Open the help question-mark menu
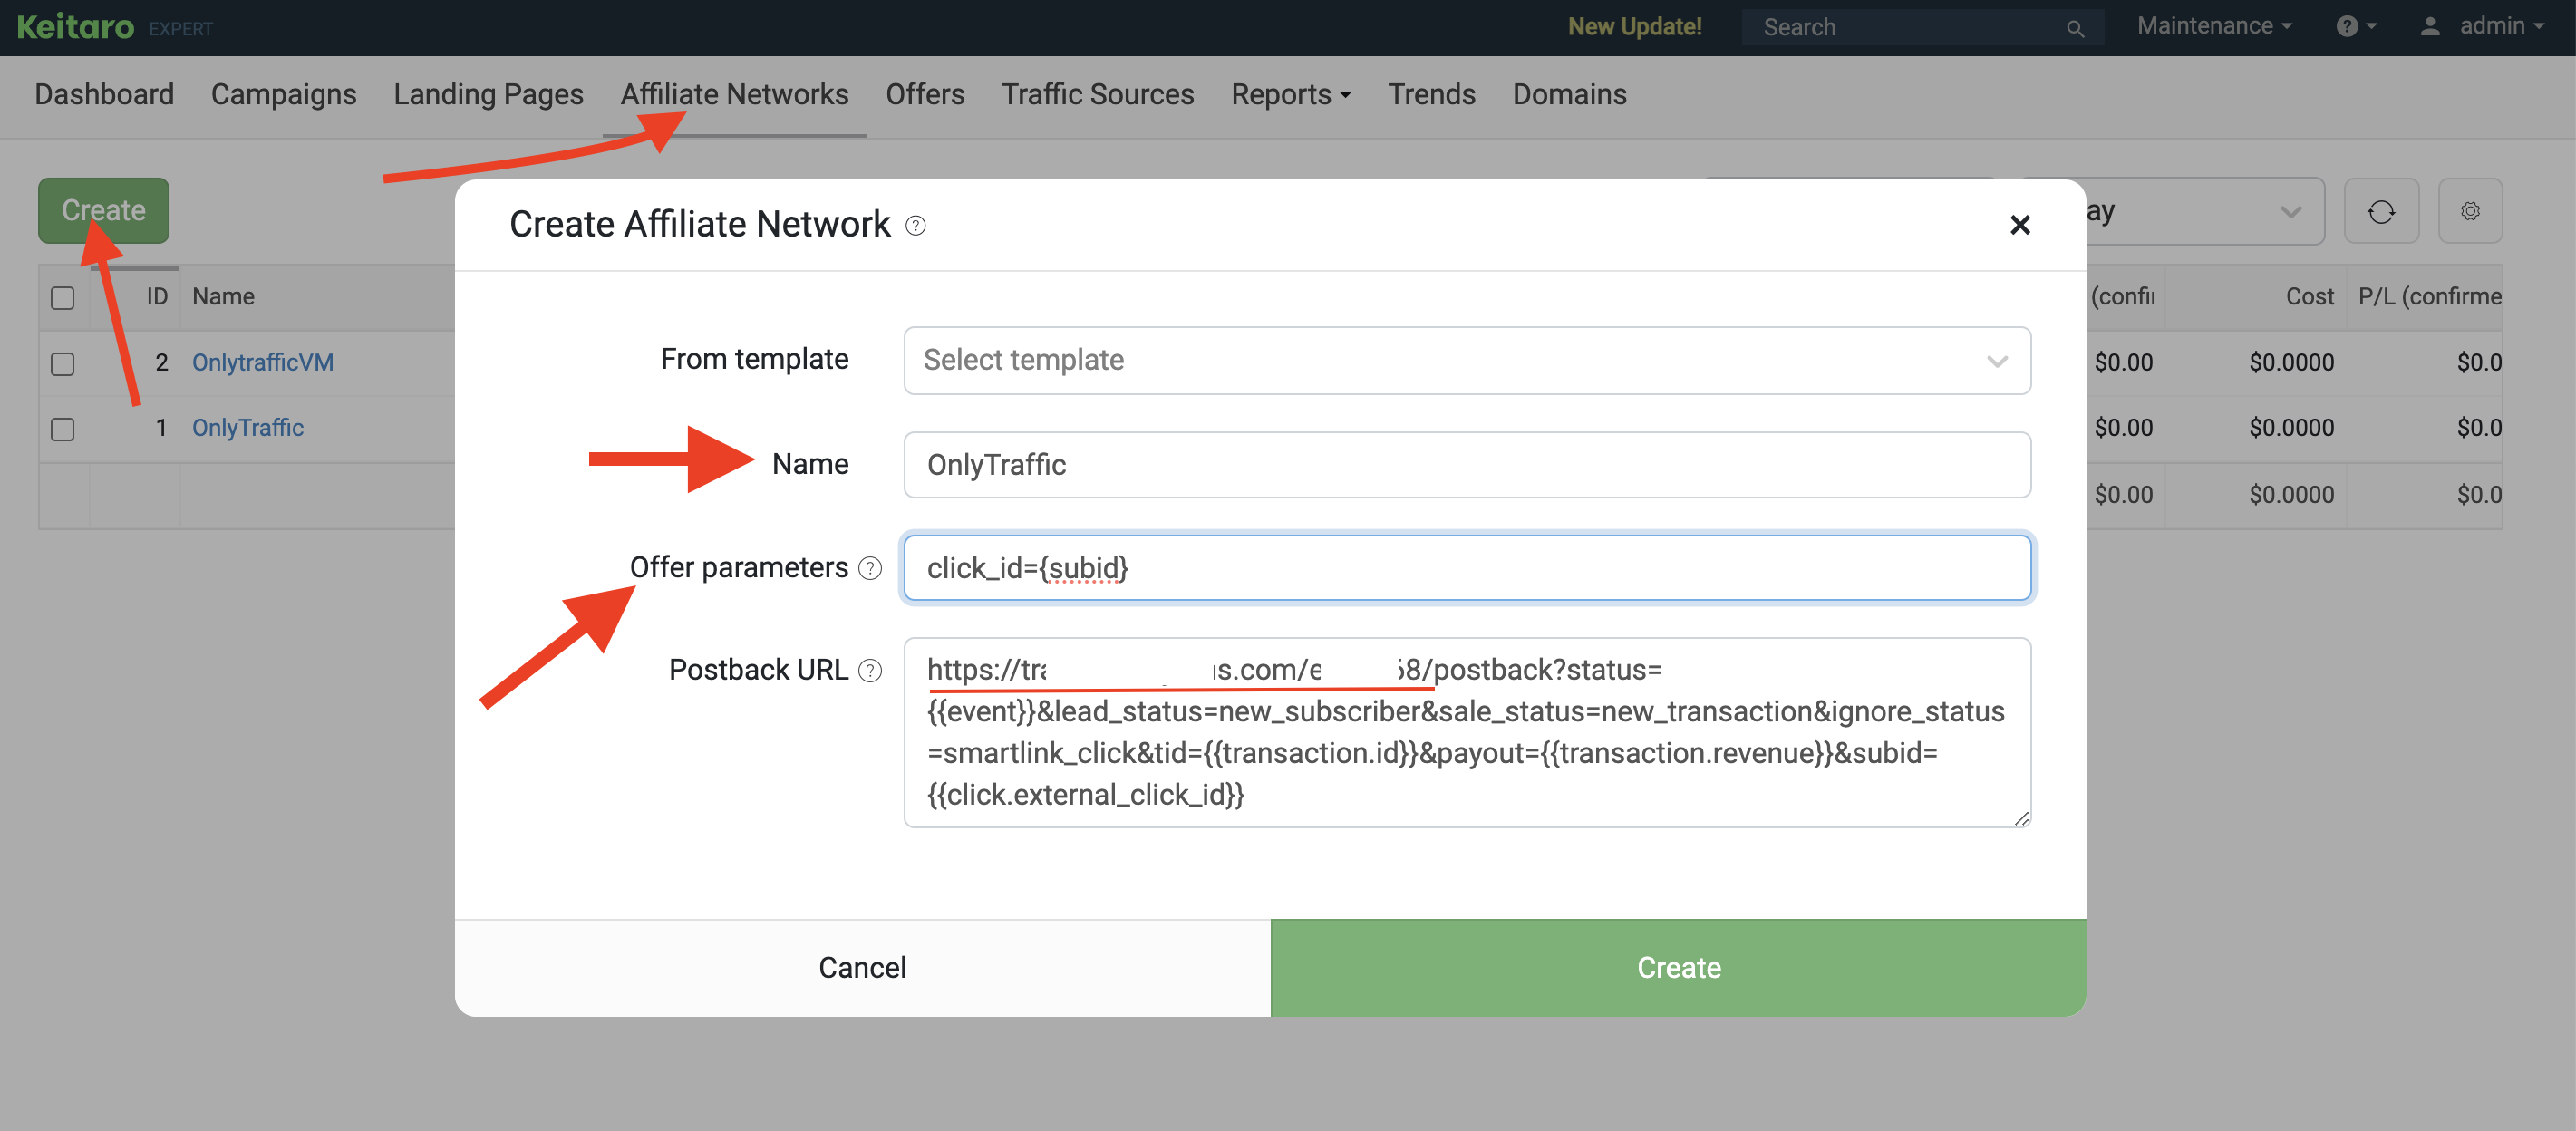The width and height of the screenshot is (2576, 1131). point(2356,27)
